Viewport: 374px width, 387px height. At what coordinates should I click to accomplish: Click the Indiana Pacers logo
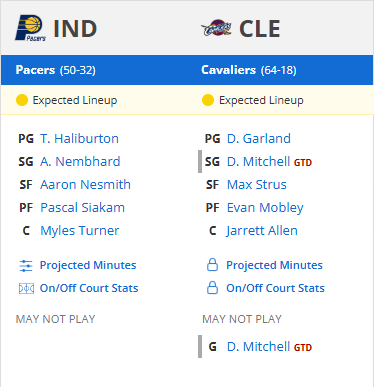pos(31,28)
